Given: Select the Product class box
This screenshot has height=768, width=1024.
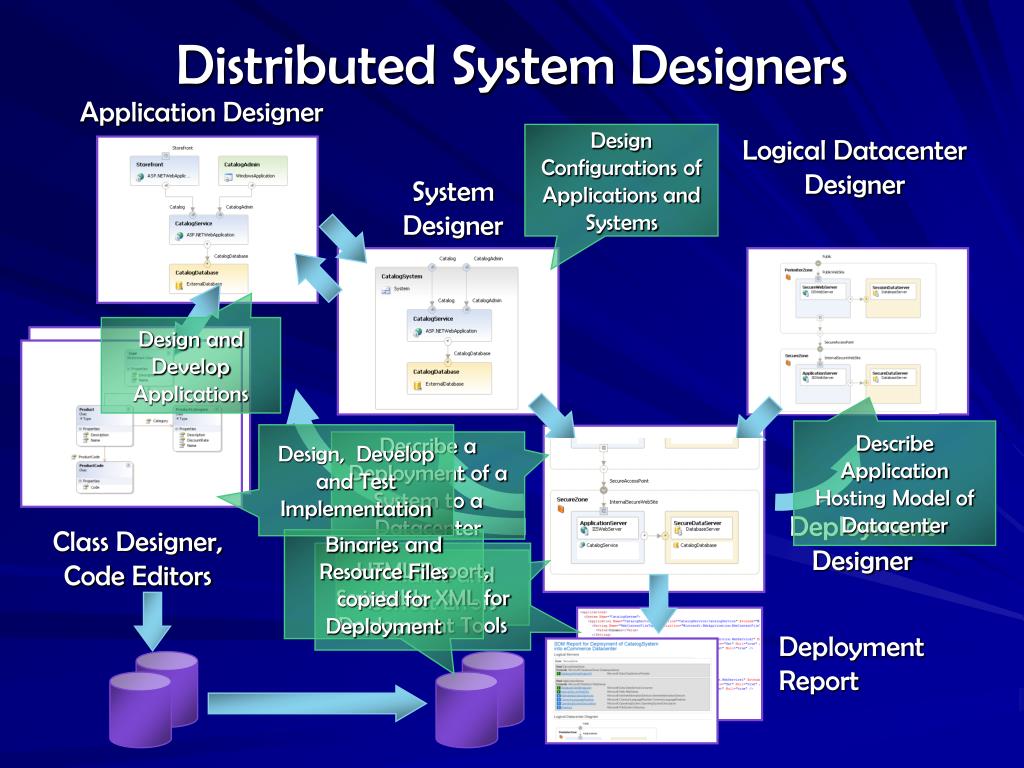Looking at the screenshot, I should [104, 426].
